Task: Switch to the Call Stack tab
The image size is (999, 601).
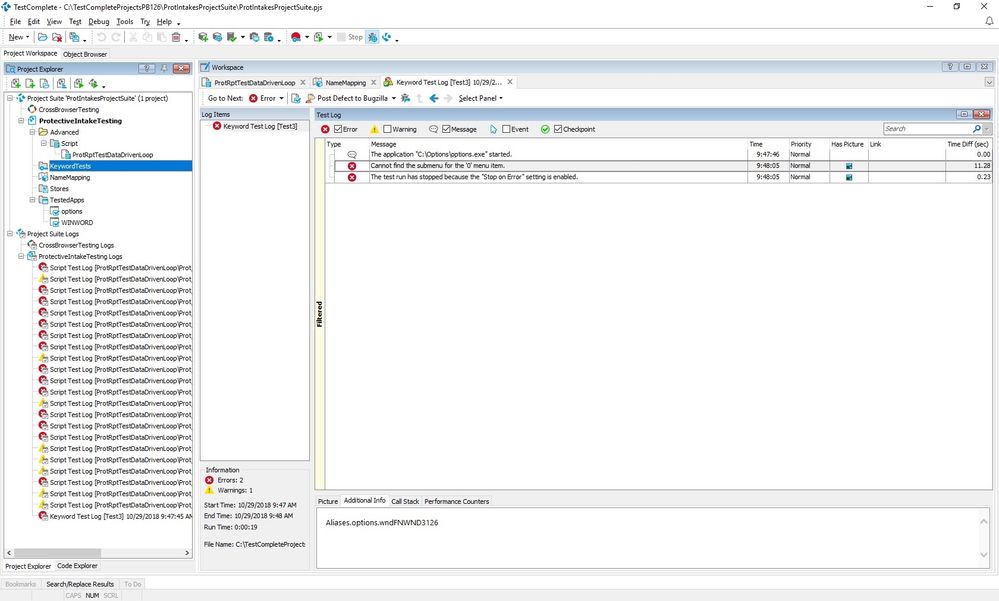Action: (405, 501)
